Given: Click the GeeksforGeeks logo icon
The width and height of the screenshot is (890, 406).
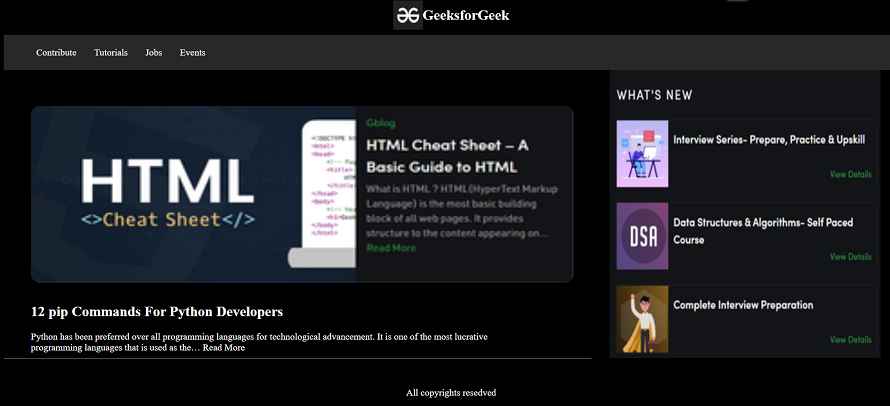Looking at the screenshot, I should [408, 15].
